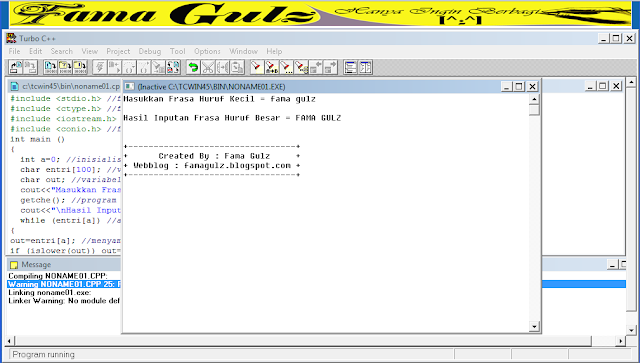Click the 'Linker Warning: No module def' line
Viewport: 640px width, 363px height.
[64, 301]
